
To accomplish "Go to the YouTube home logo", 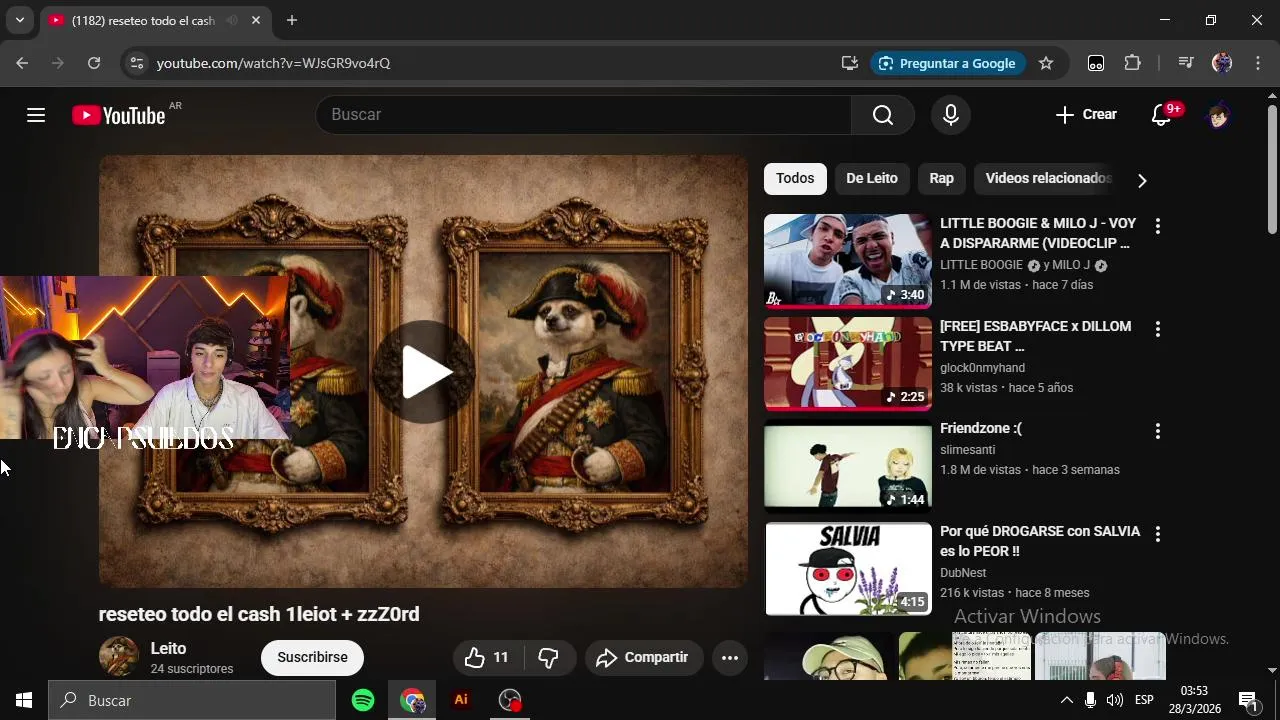I will (119, 116).
